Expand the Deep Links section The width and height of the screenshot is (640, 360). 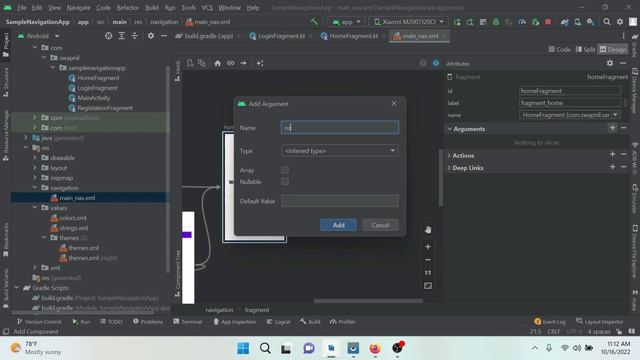tap(449, 168)
